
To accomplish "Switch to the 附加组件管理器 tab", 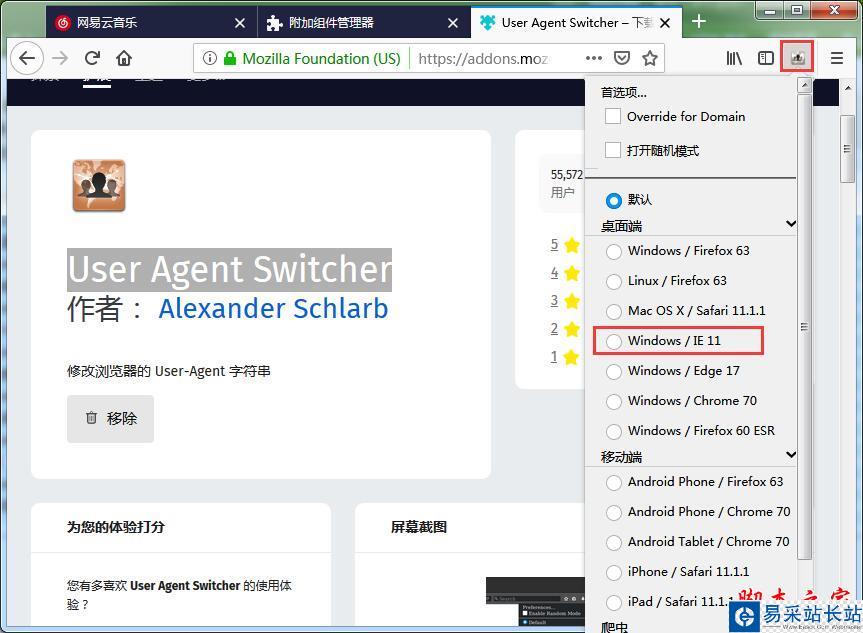I will pyautogui.click(x=363, y=23).
